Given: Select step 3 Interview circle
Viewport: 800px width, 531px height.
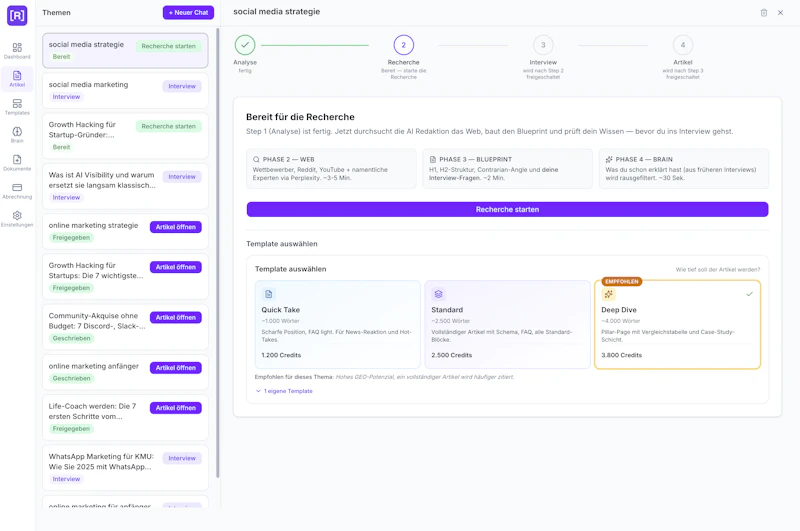Looking at the screenshot, I should point(543,45).
